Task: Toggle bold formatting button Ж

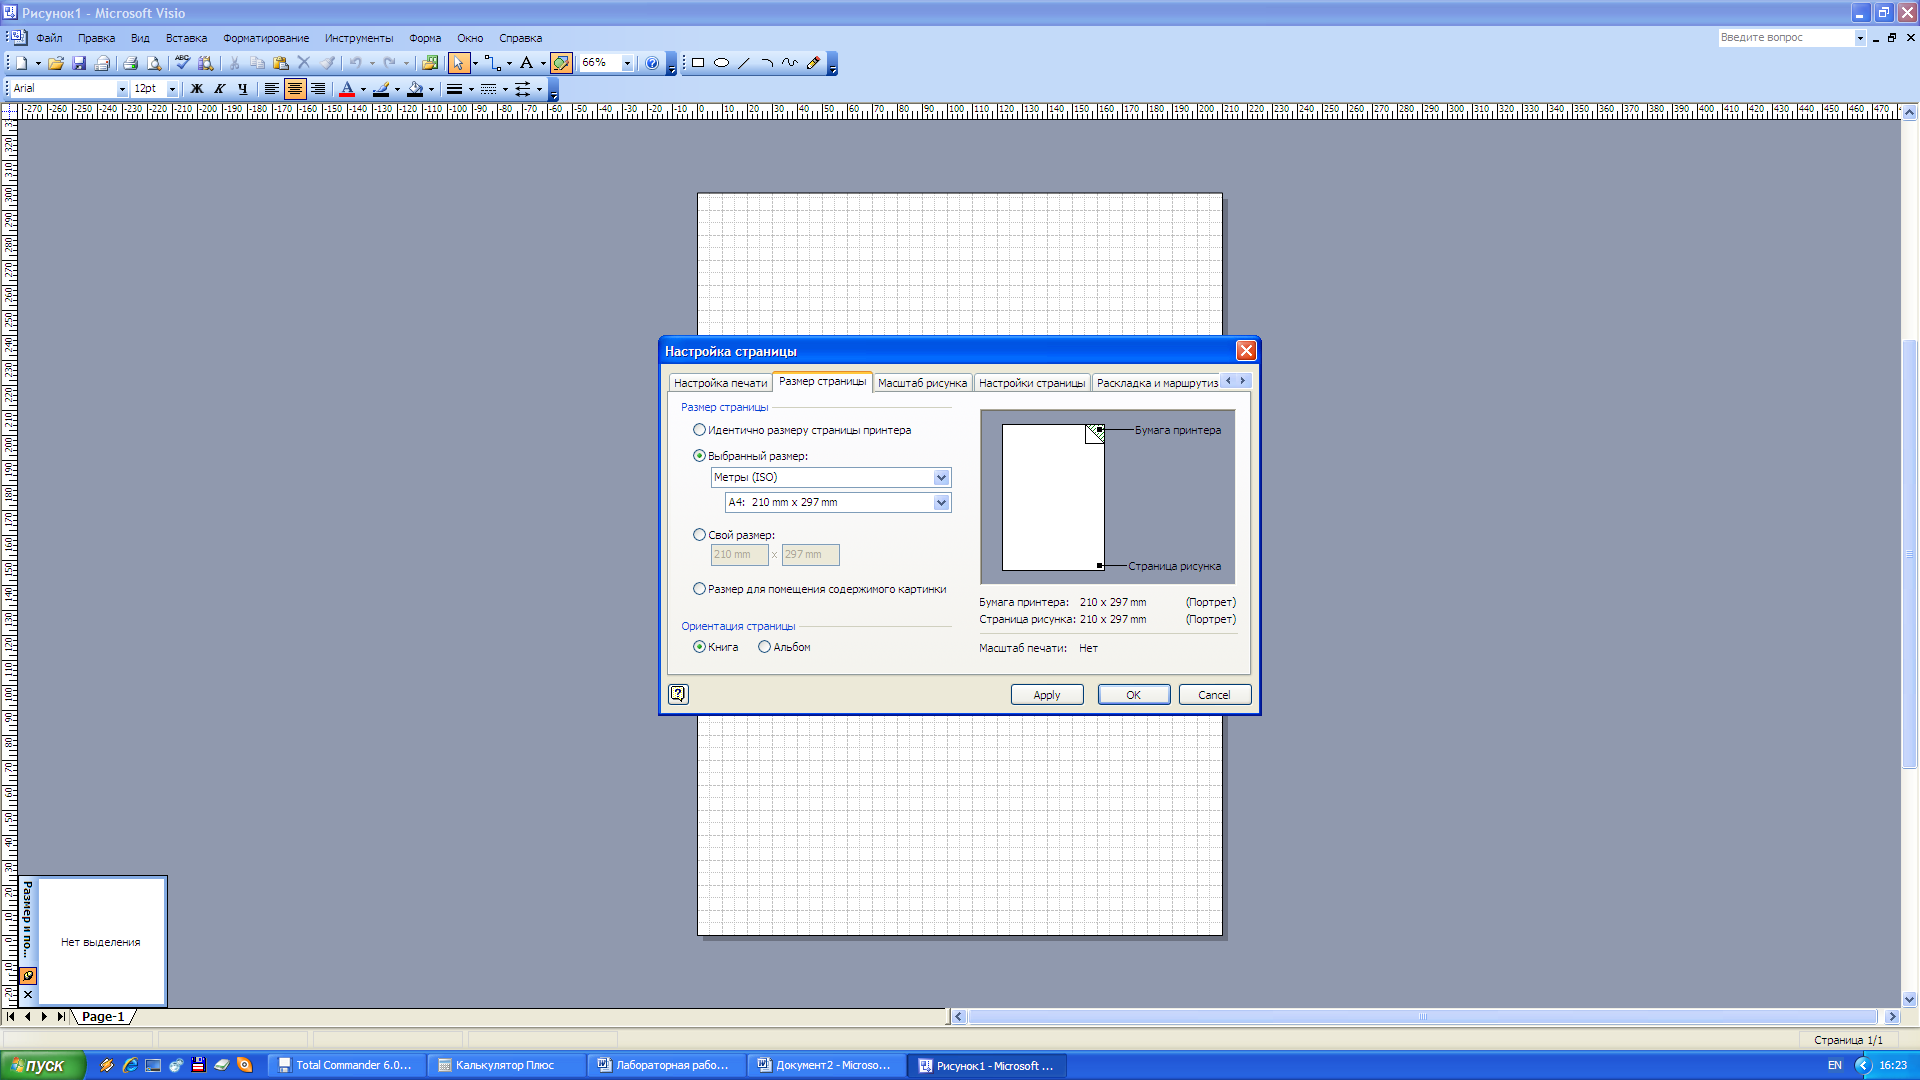Action: (x=197, y=89)
